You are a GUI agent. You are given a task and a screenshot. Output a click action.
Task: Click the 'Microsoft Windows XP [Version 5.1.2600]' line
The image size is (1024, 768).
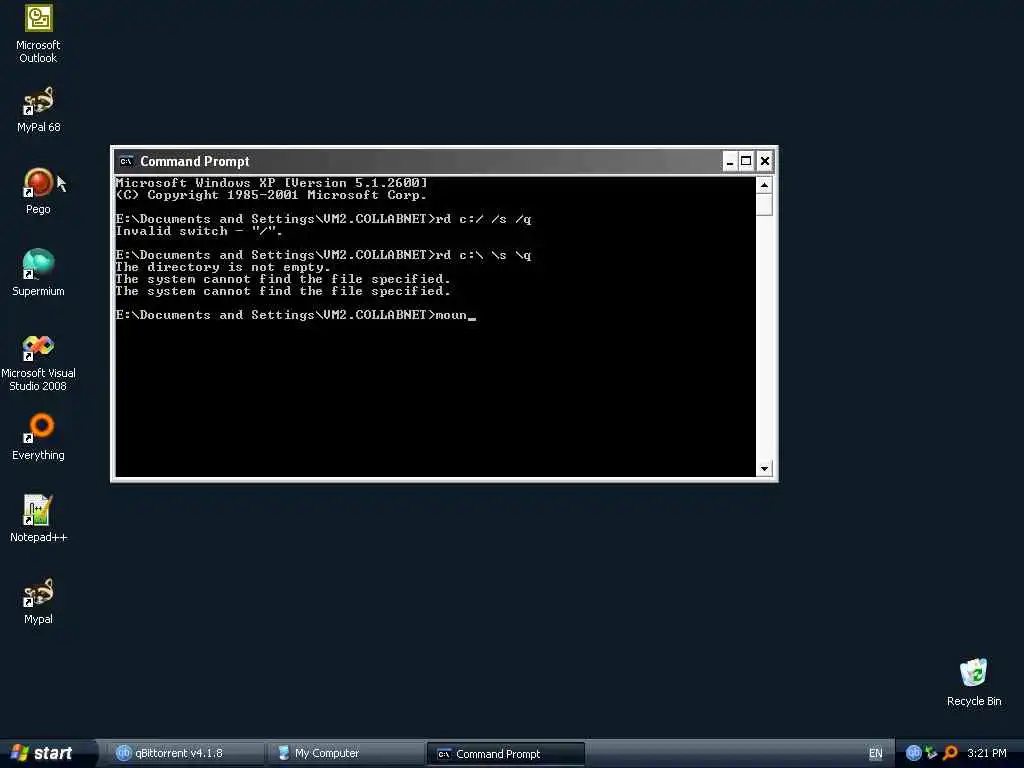coord(271,183)
